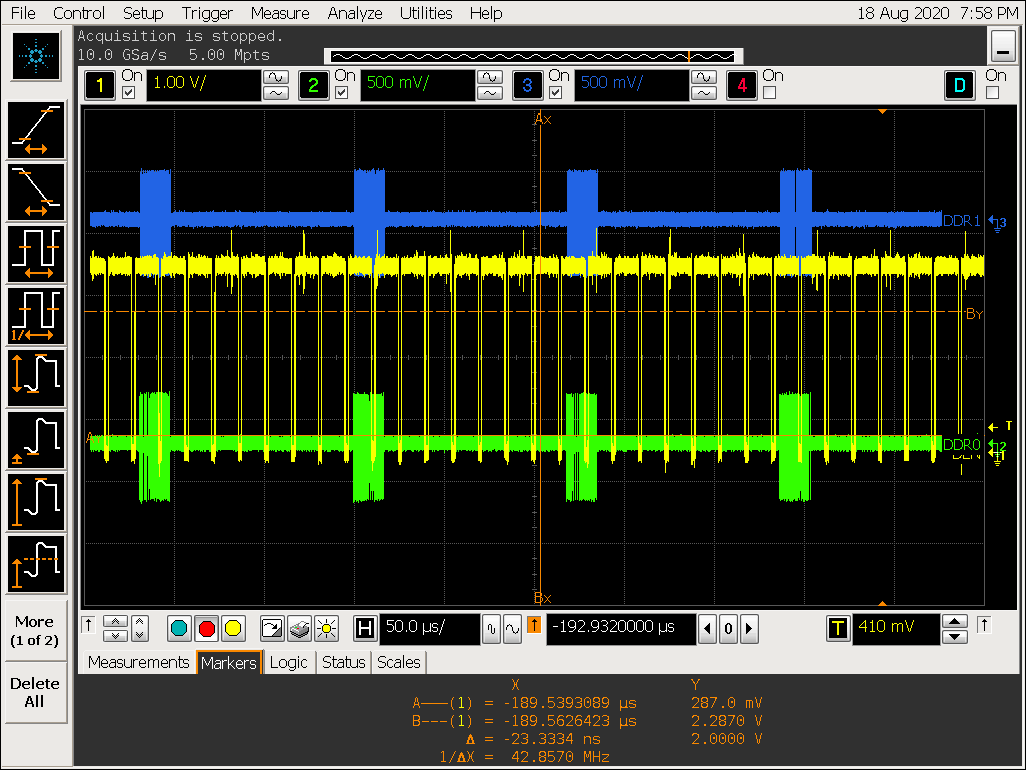1026x770 pixels.
Task: Reset horizontal position to zero
Action: click(728, 629)
